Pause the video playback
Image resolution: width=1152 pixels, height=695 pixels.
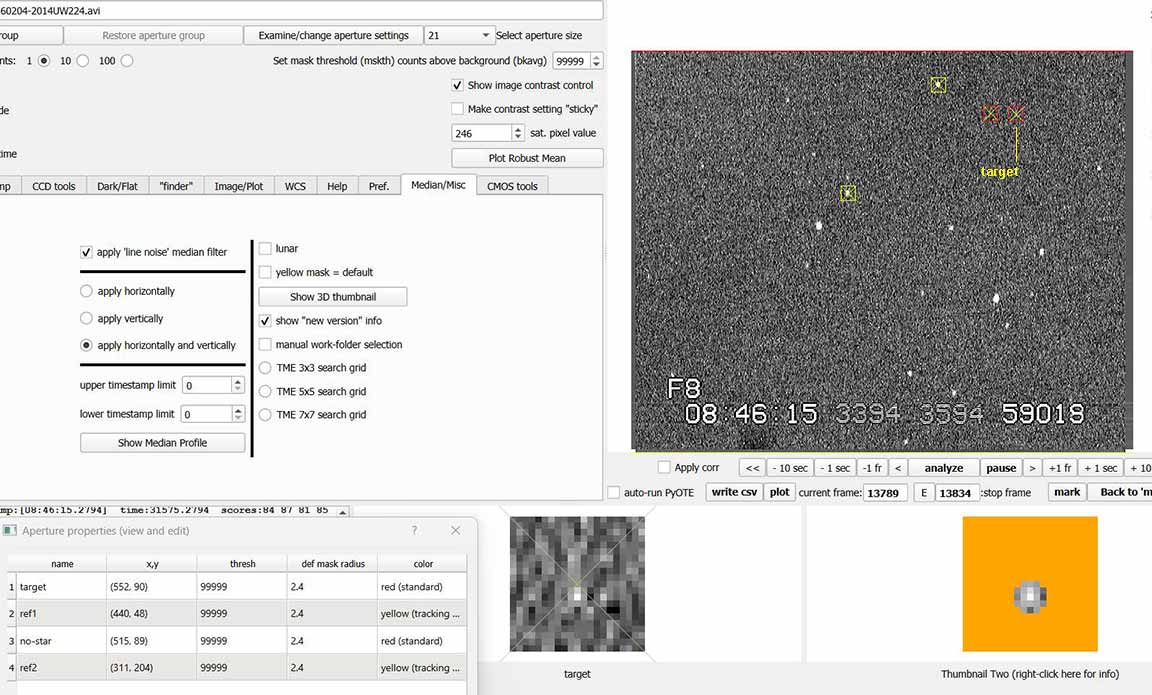1001,468
